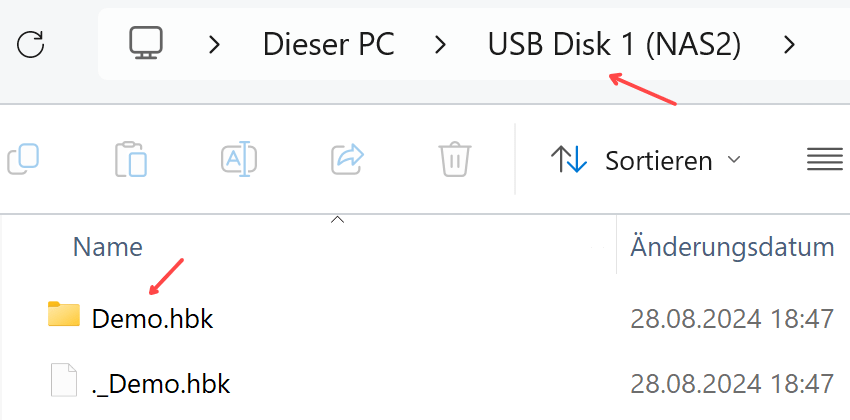Expand chevron after Dieser PC

[x=441, y=44]
